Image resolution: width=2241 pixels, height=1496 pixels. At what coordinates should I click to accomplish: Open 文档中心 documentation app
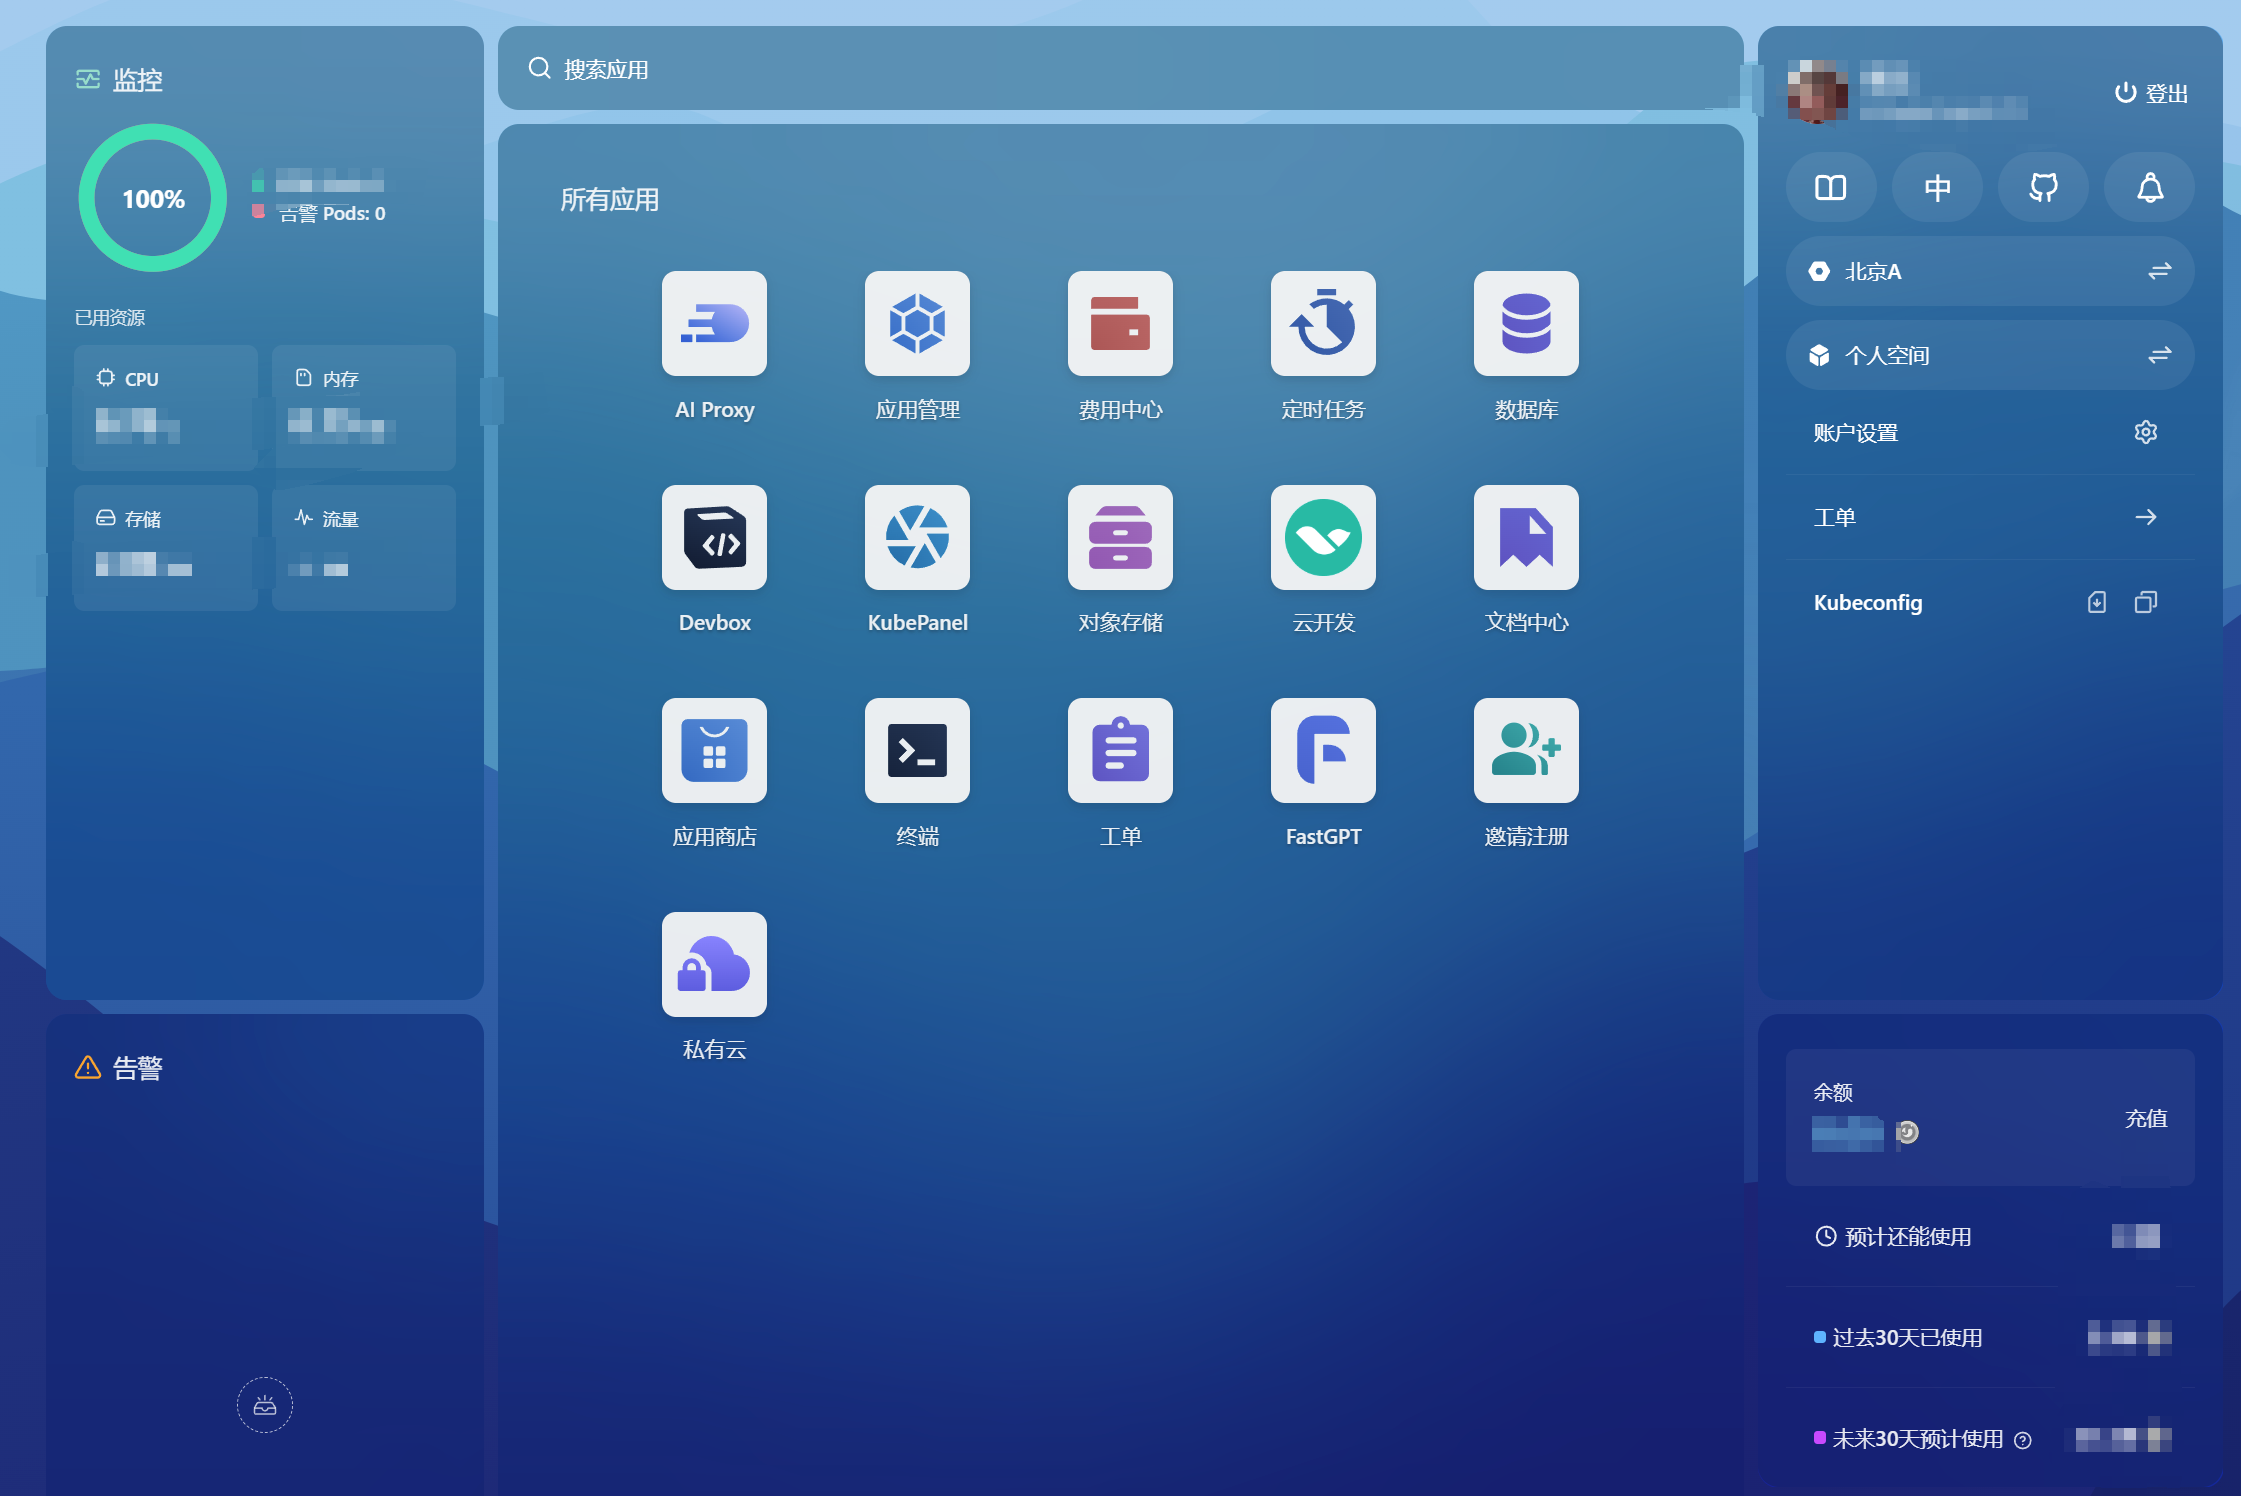pos(1526,537)
